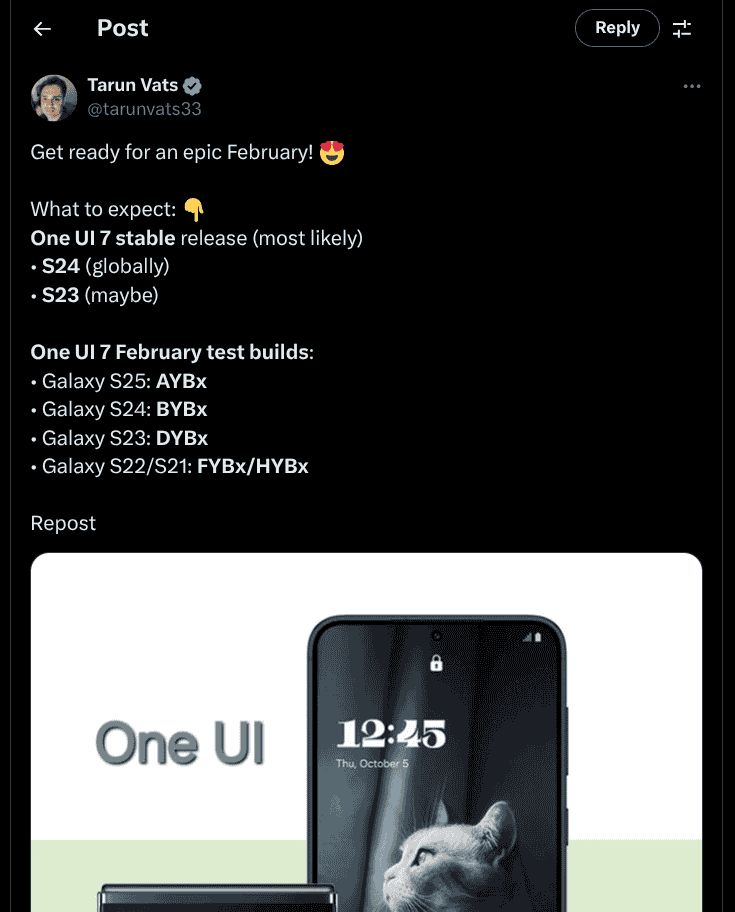Go back using the back arrow
735x912 pixels.
[x=41, y=28]
